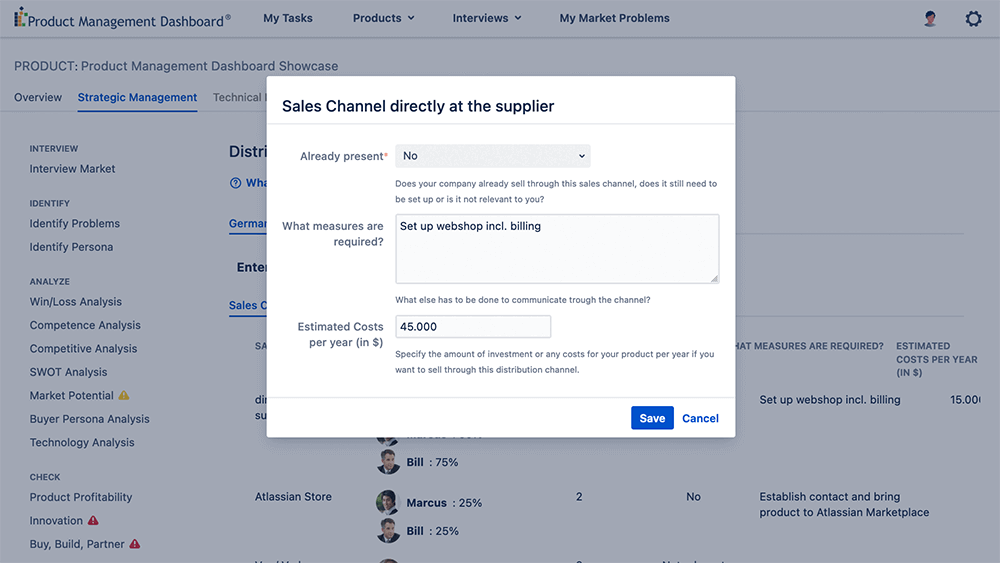Click the dialog title Sales Channel directly at the supplier

point(418,106)
